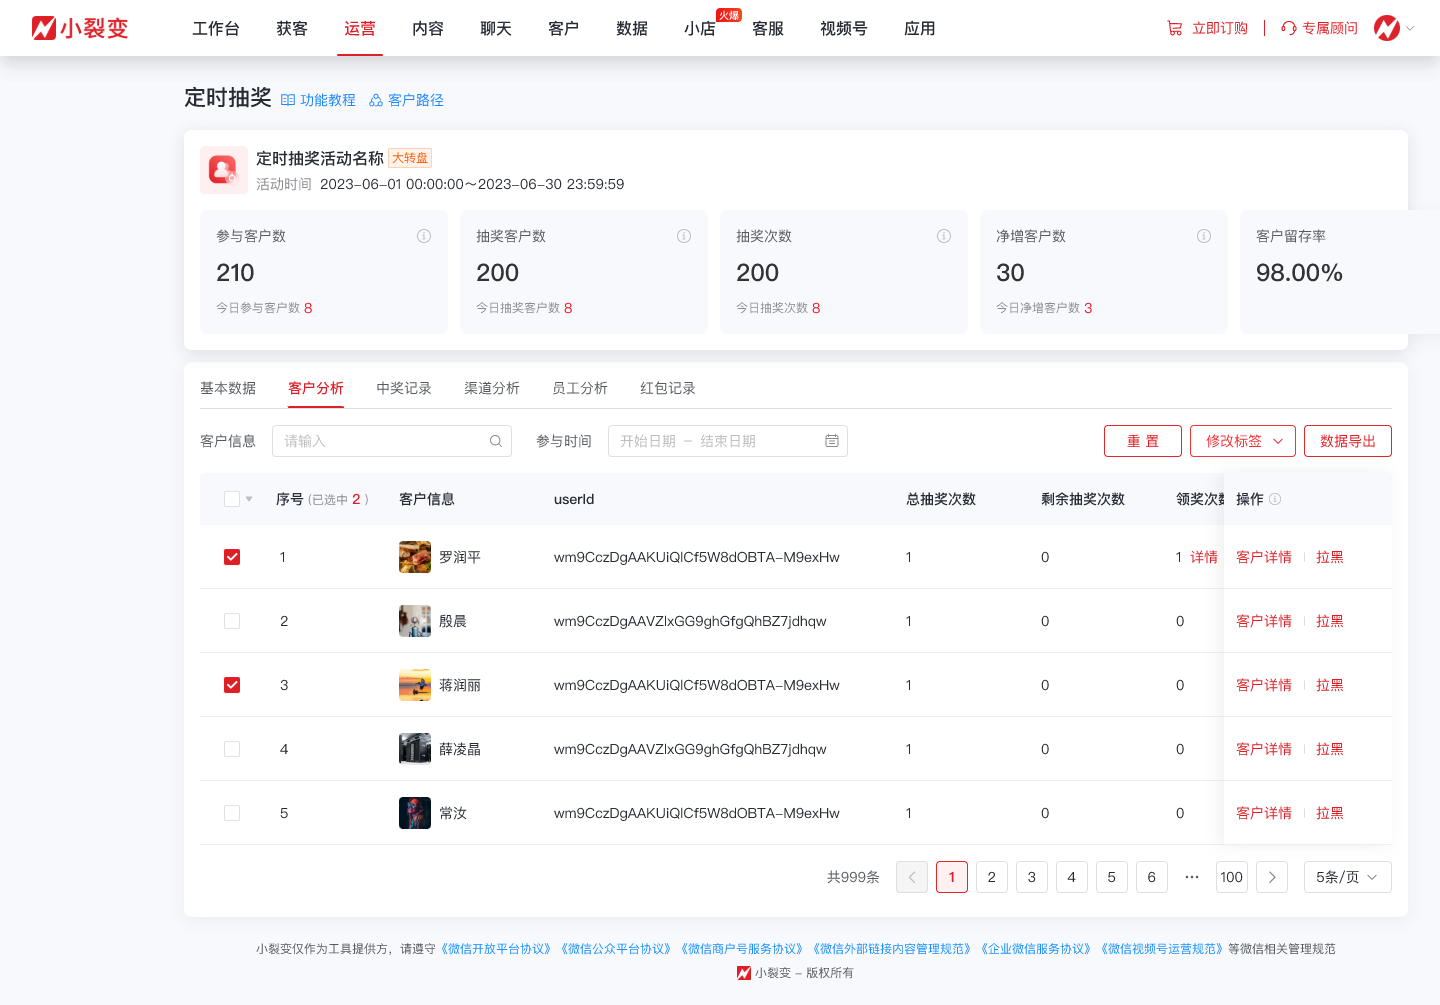Switch to the 红包记录 tab

point(668,388)
